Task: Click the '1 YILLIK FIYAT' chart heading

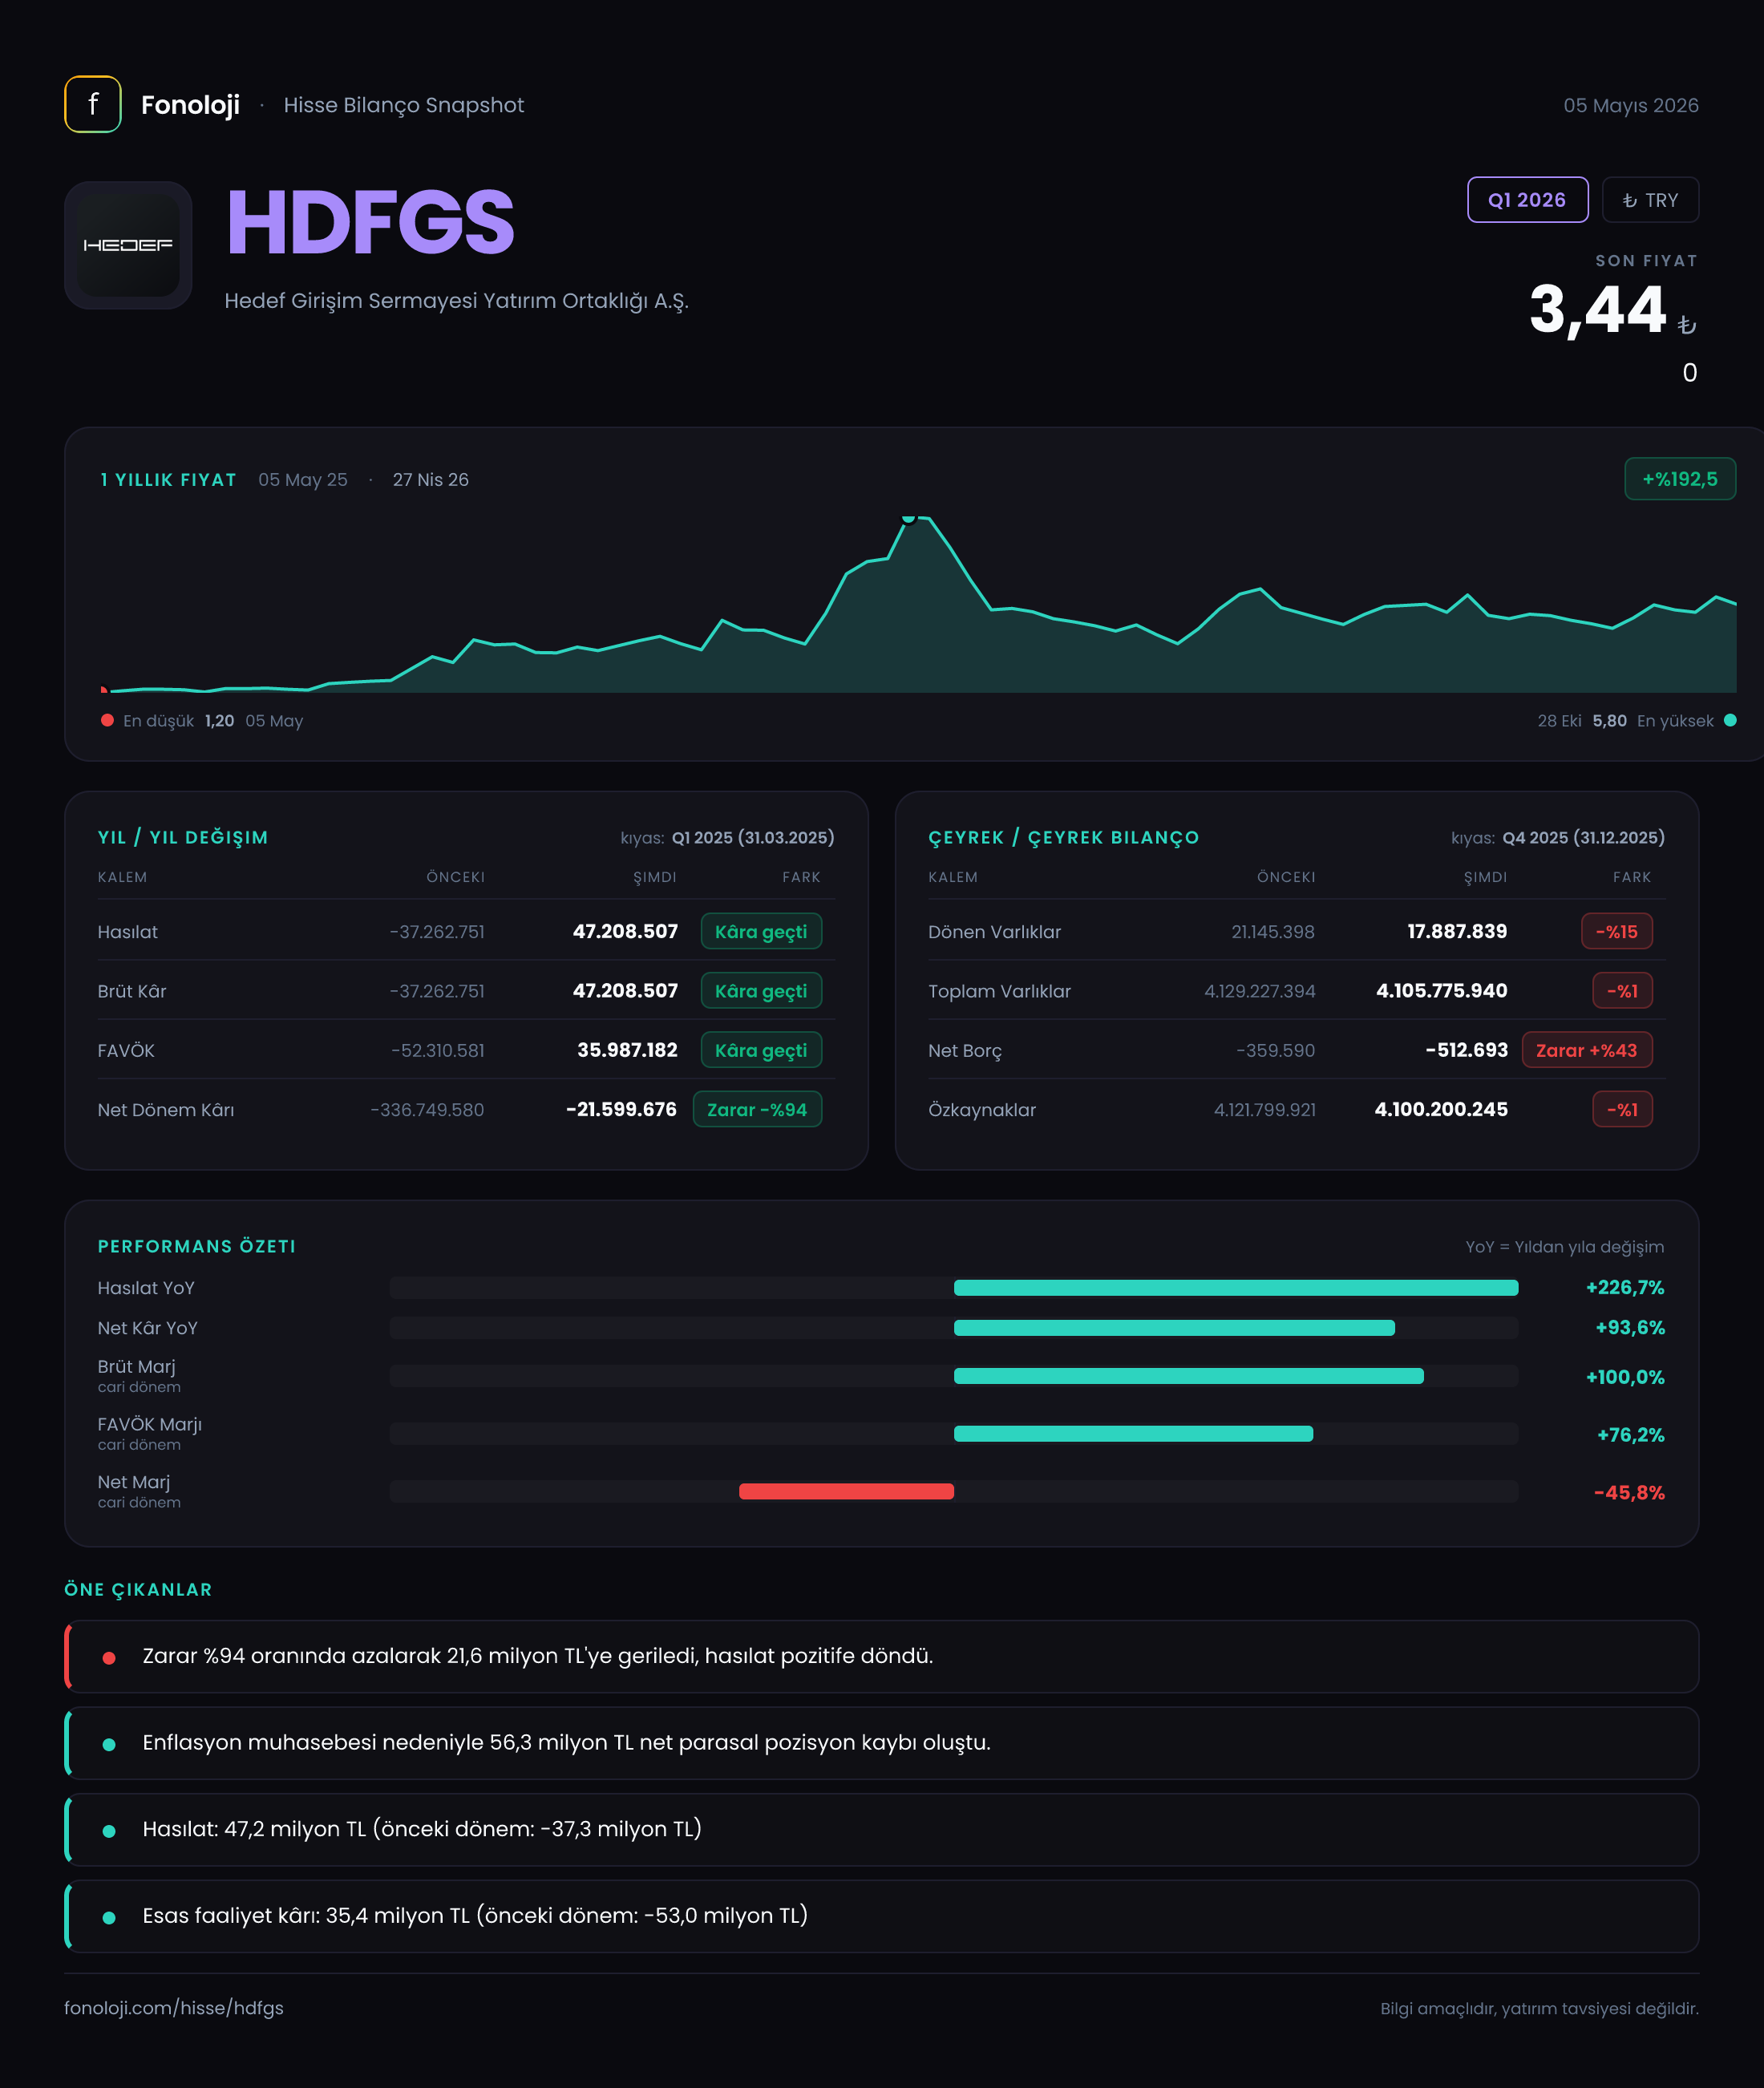Action: (x=168, y=480)
